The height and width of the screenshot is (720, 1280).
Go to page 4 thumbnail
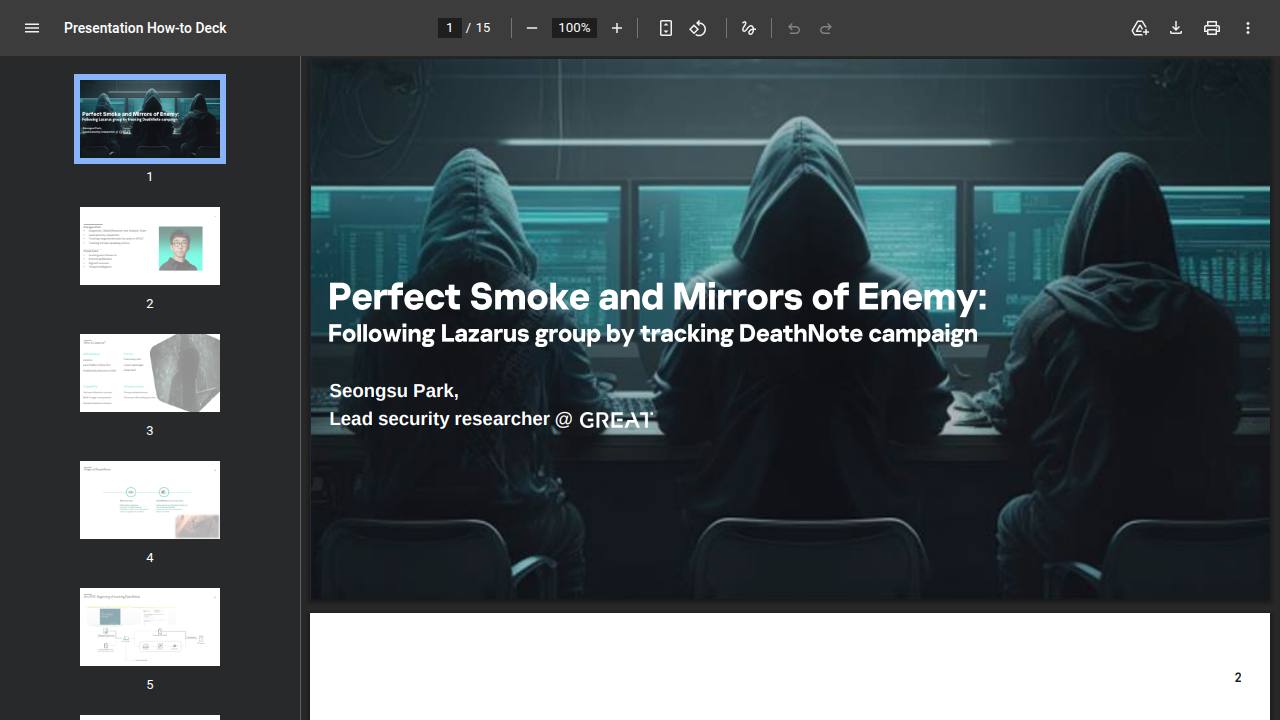pyautogui.click(x=150, y=500)
